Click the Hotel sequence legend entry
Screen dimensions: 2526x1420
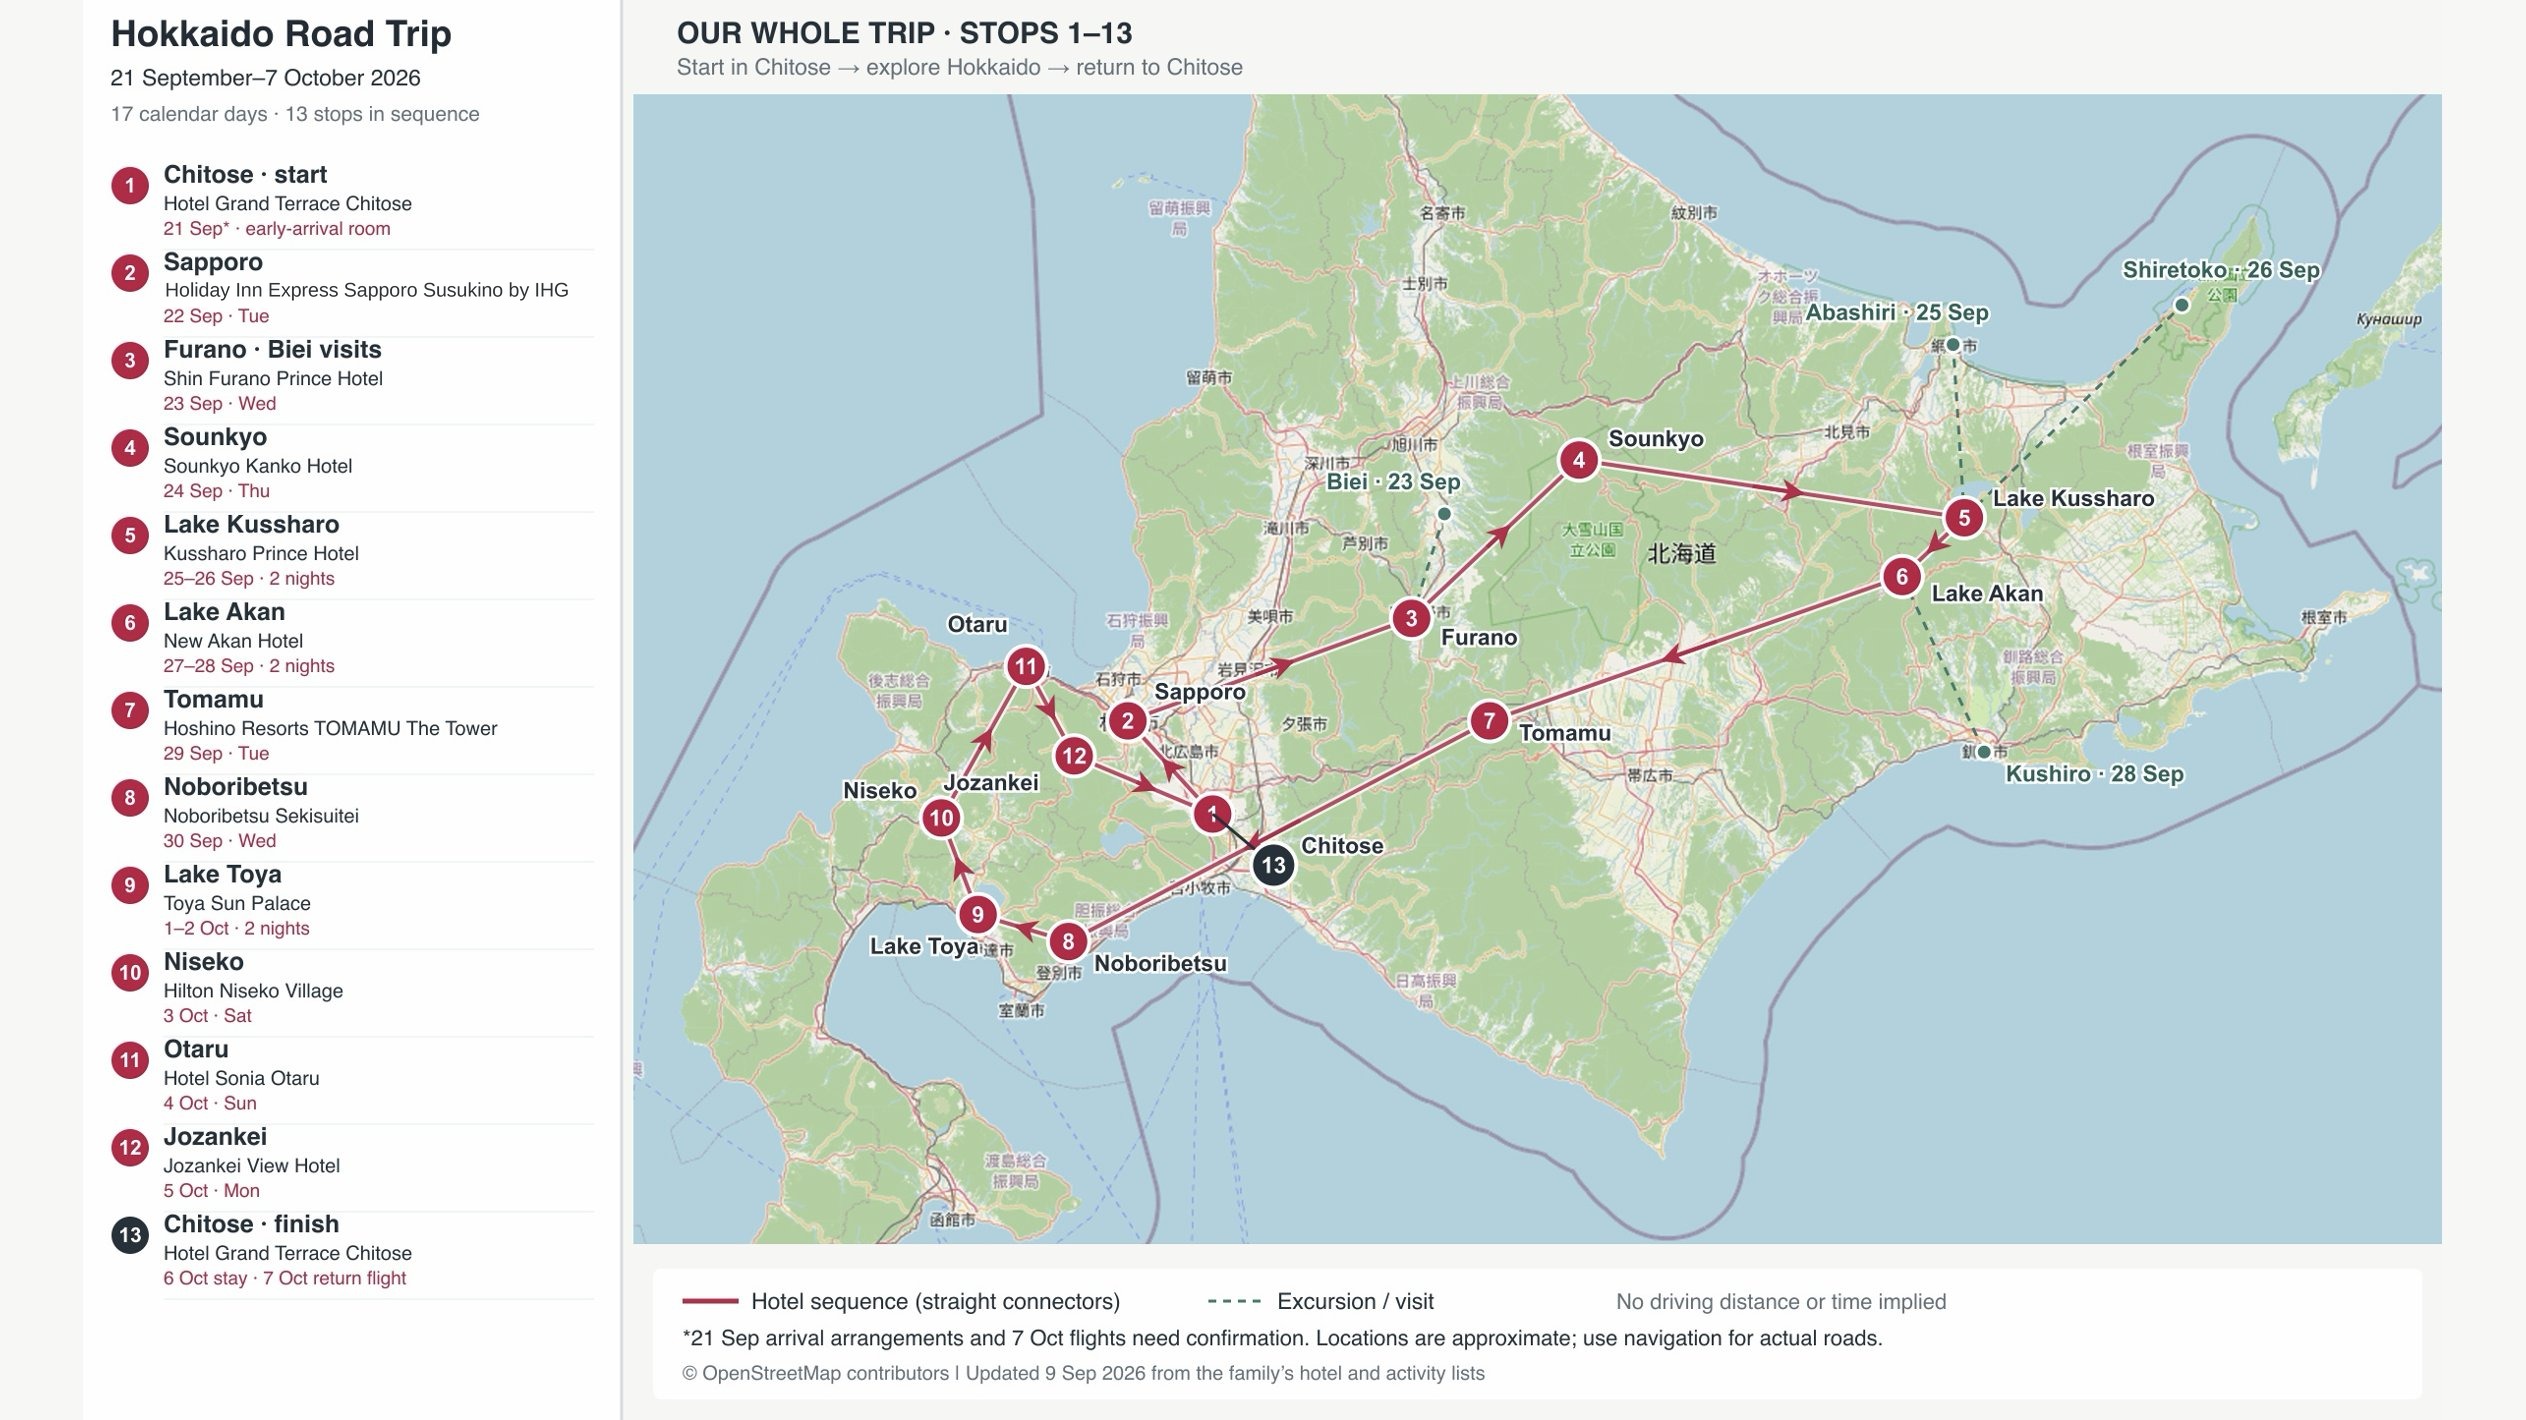900,1301
